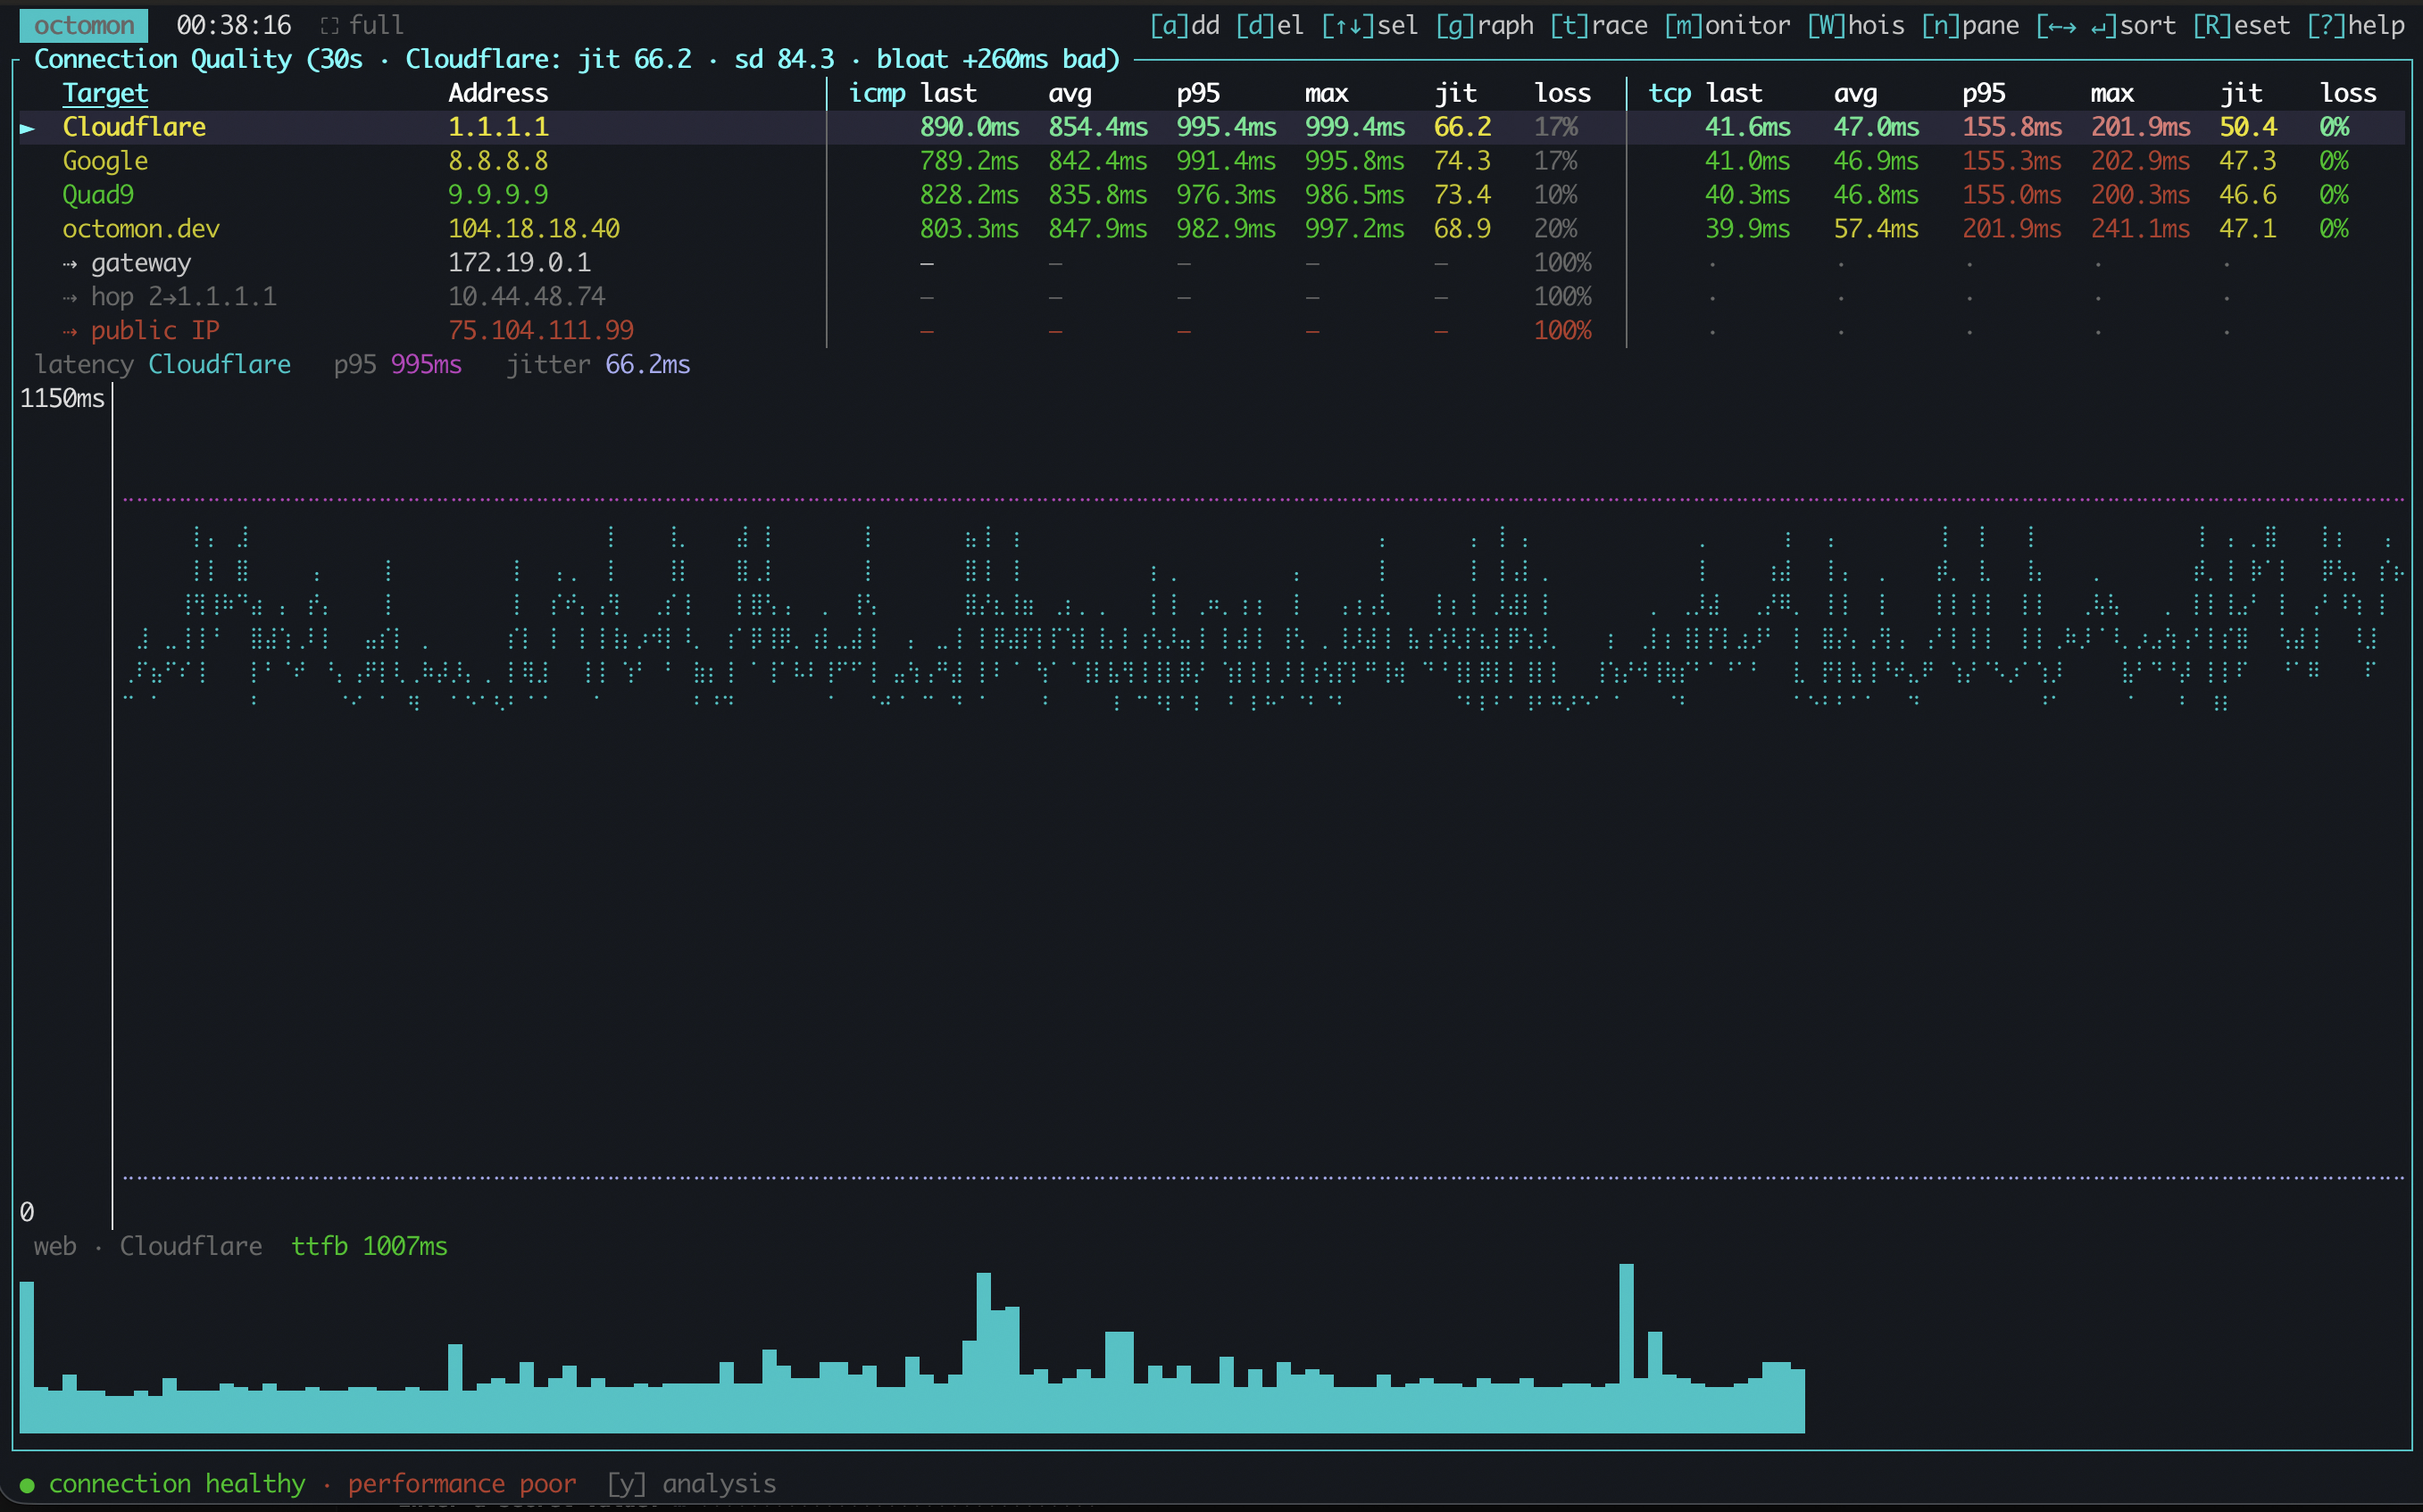Image resolution: width=2423 pixels, height=1512 pixels.
Task: Click gateway address 172.19.0.1
Action: [520, 263]
